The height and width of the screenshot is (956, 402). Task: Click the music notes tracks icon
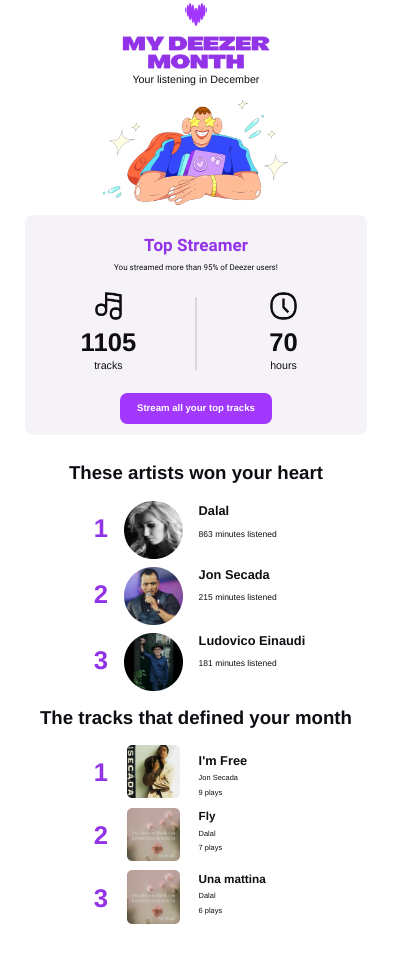pos(109,305)
